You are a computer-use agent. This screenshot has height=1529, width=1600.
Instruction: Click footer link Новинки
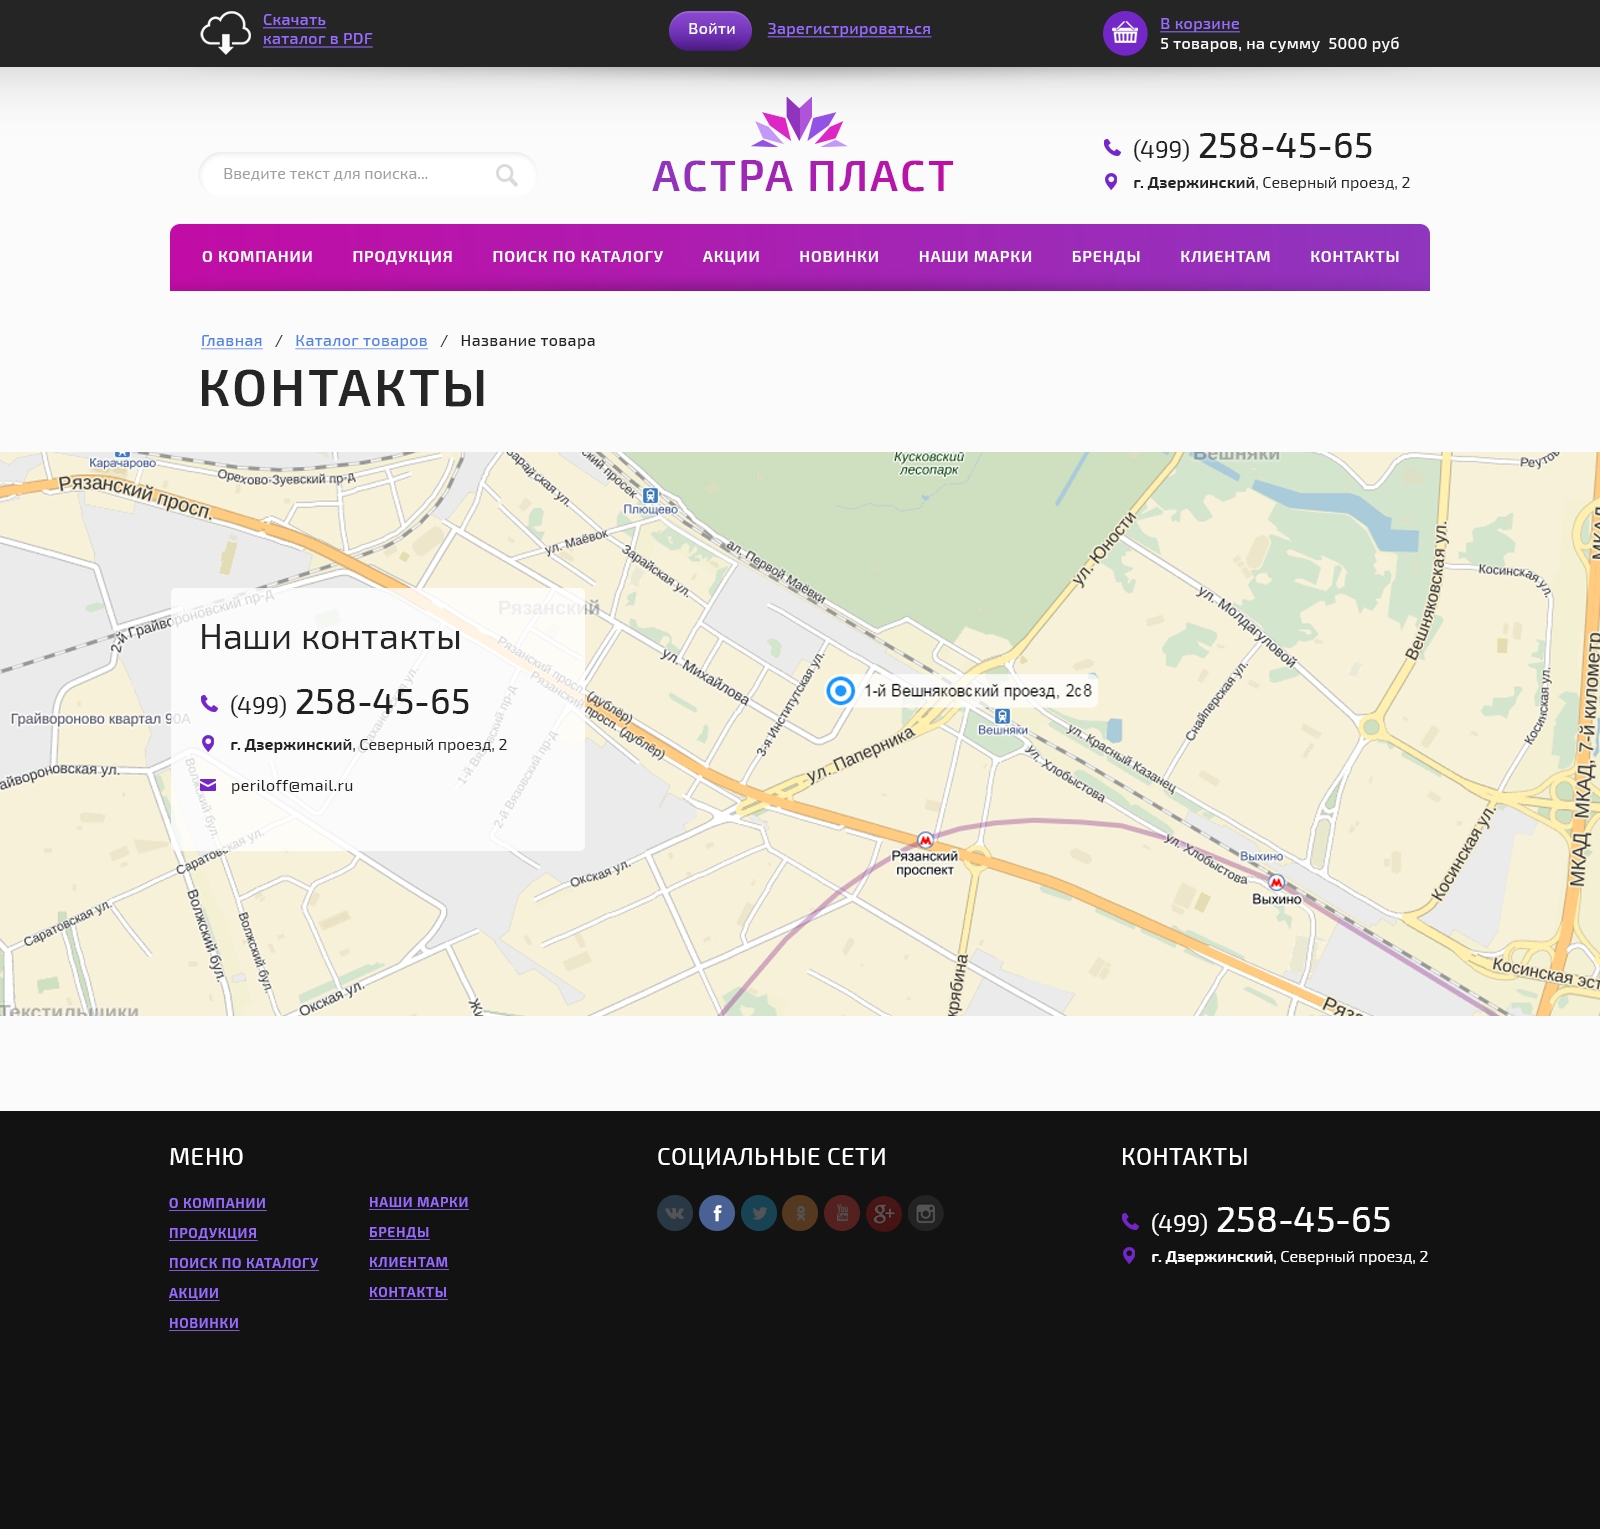[204, 1323]
